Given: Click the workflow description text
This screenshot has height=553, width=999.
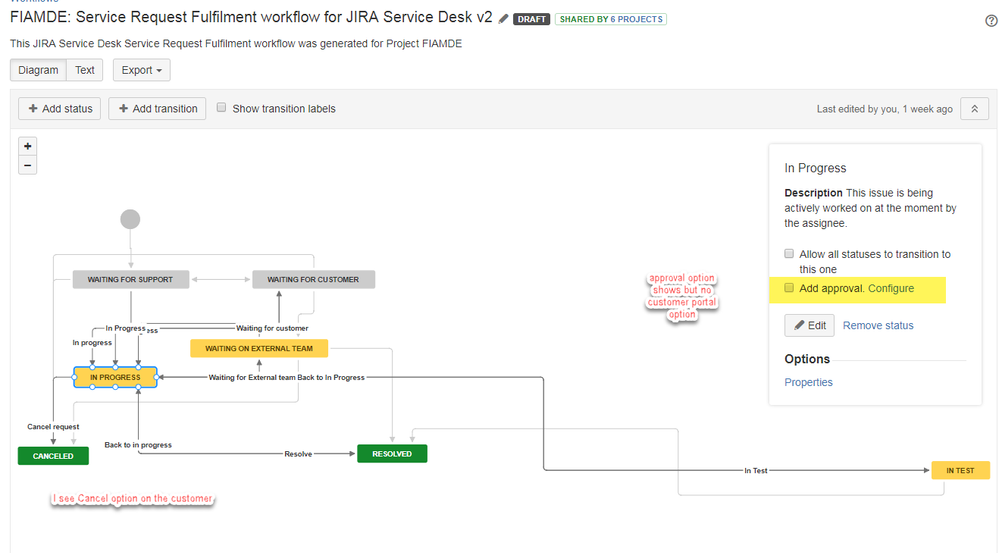Looking at the screenshot, I should 236,43.
